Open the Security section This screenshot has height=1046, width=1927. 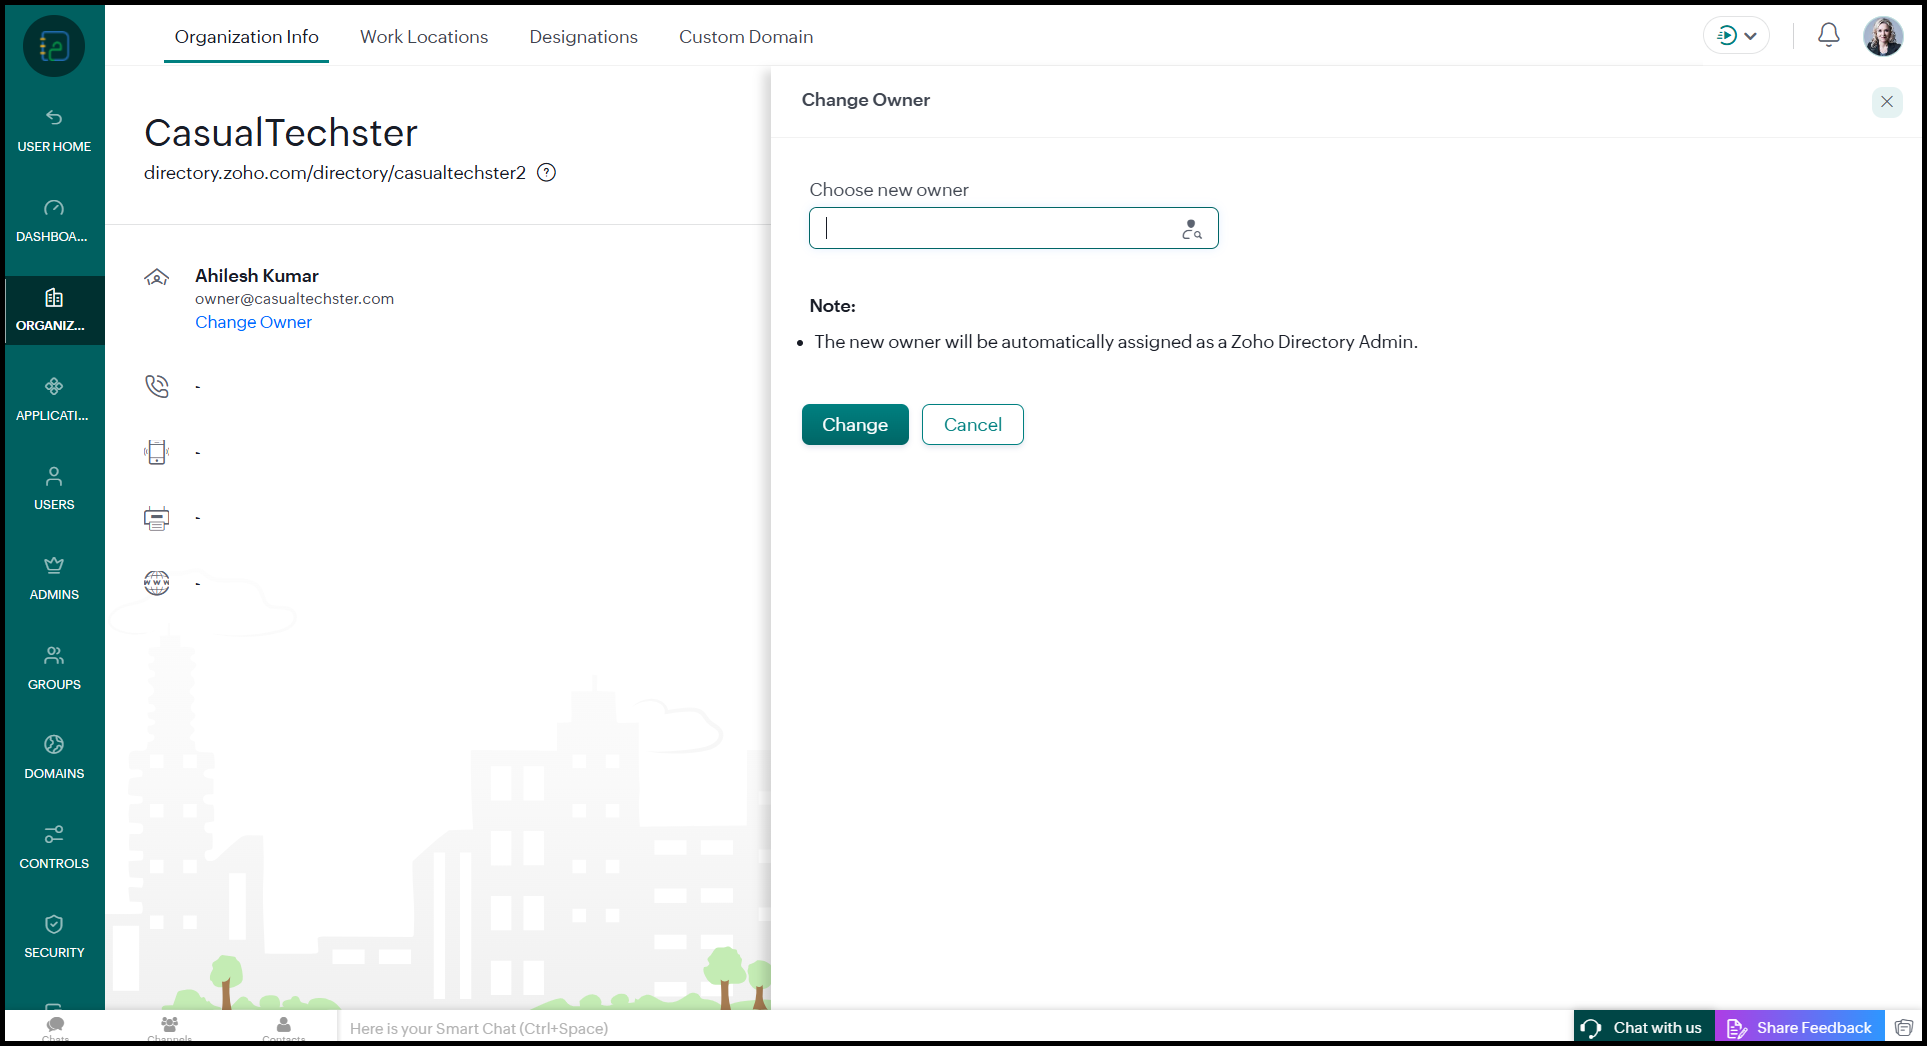pos(54,937)
